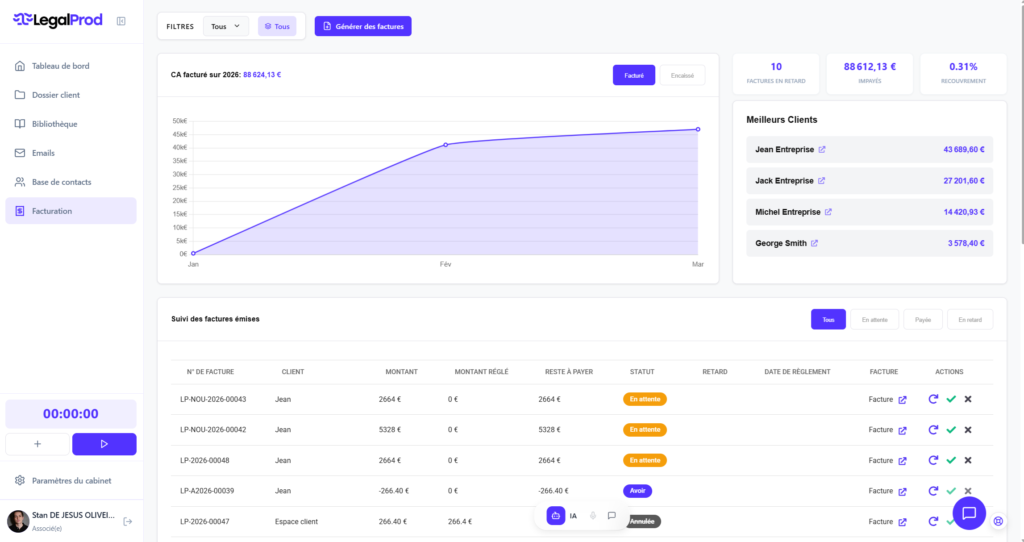Start the timer with the play button
This screenshot has height=542, width=1024.
coord(104,444)
